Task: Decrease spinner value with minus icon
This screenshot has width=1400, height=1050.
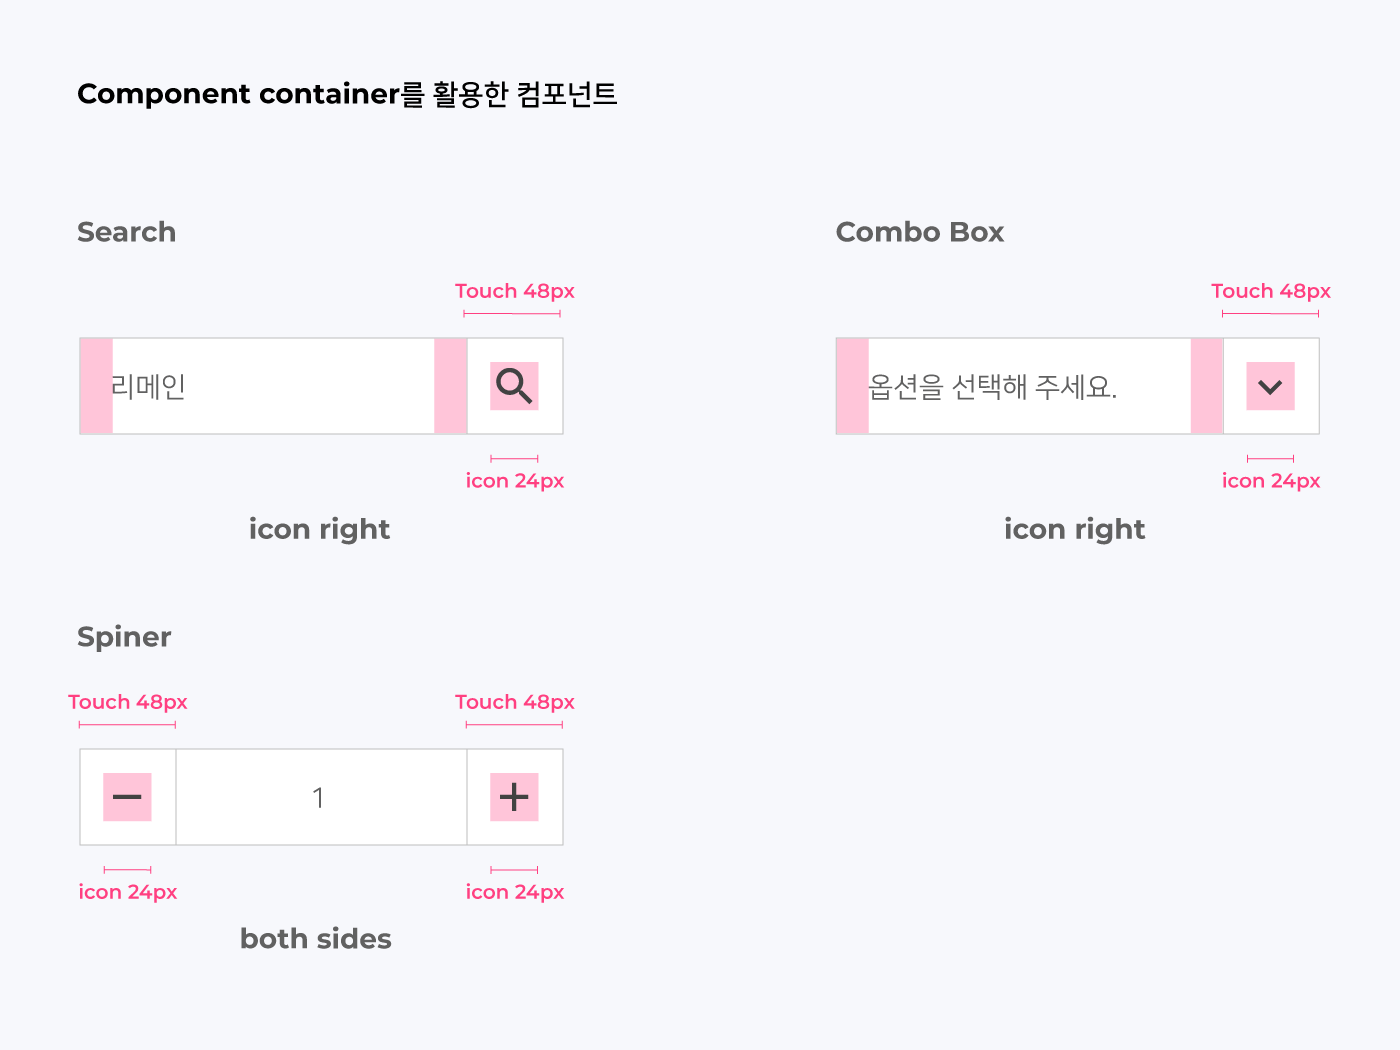Action: (x=127, y=797)
